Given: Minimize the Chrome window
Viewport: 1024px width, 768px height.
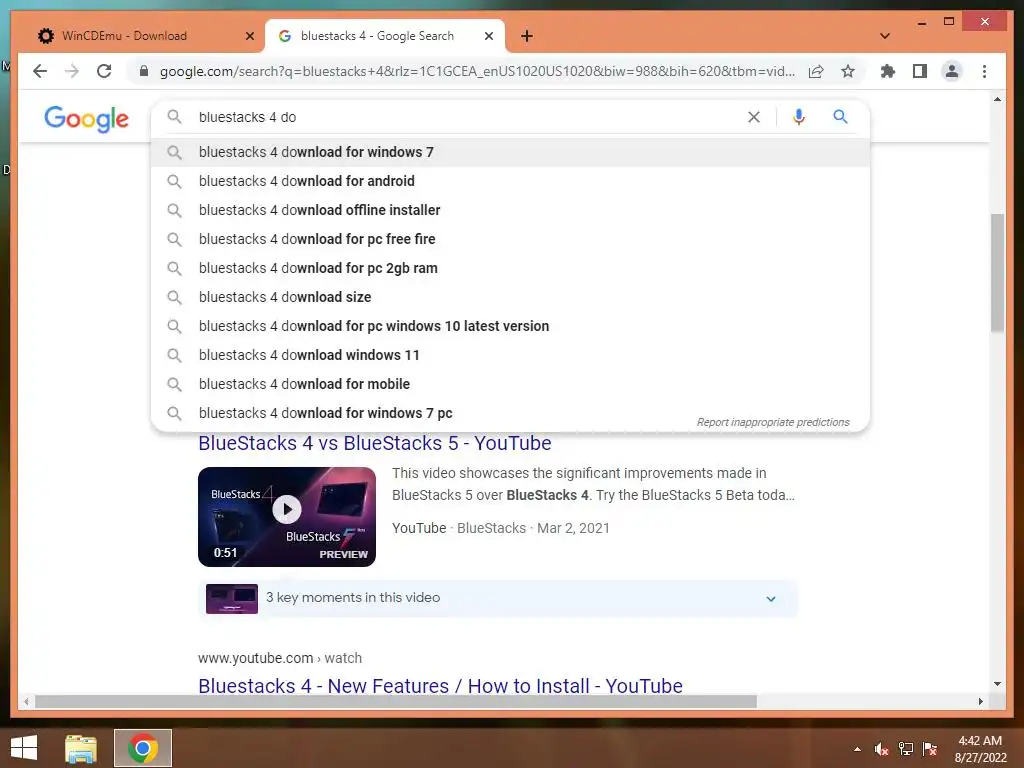Looking at the screenshot, I should 921,22.
